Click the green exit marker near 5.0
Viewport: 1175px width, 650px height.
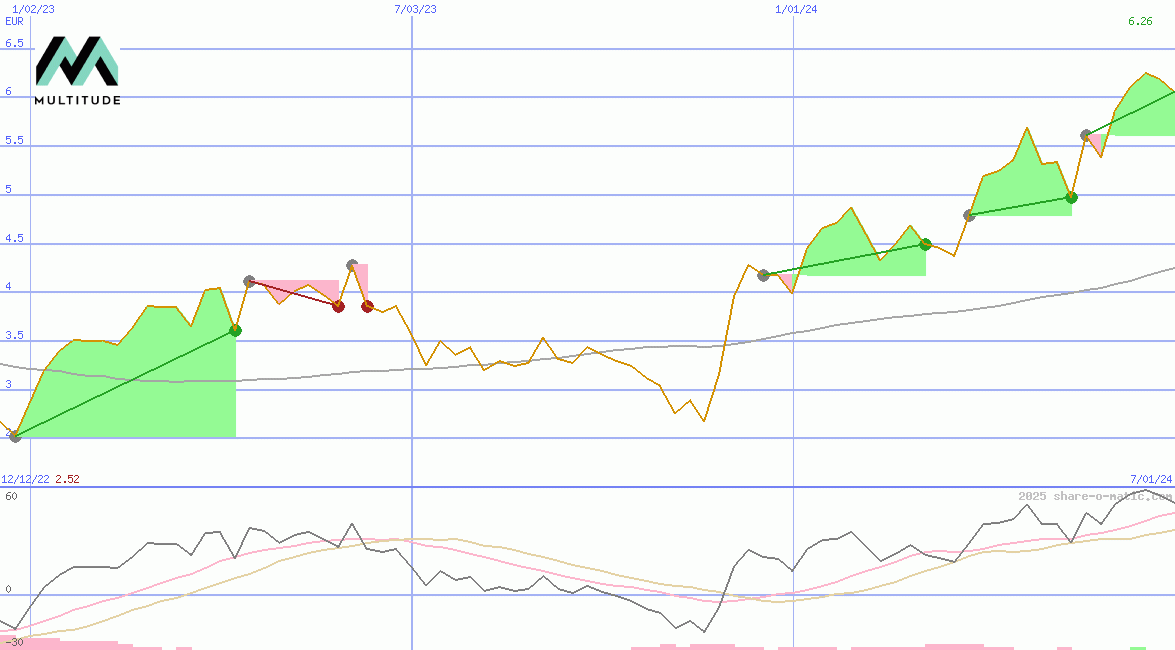tap(1071, 197)
